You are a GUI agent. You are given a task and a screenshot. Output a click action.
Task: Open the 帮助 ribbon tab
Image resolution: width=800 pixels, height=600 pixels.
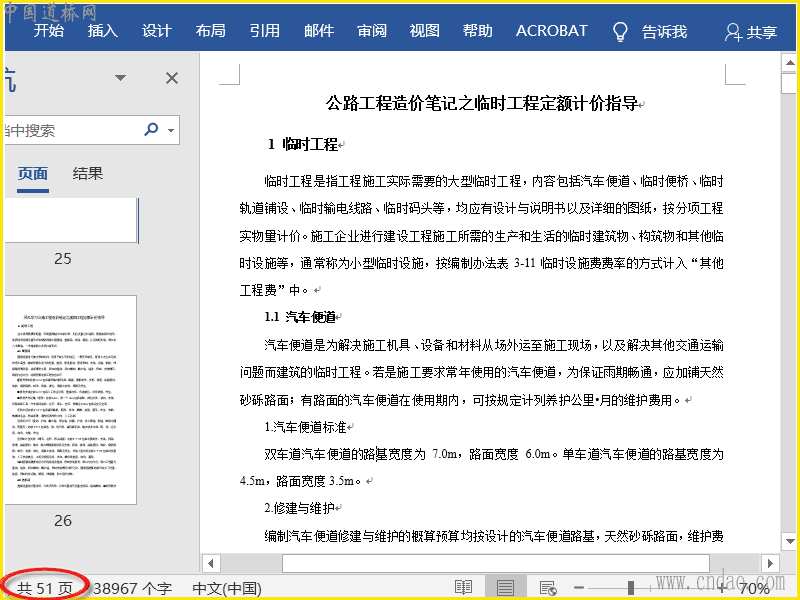point(478,31)
